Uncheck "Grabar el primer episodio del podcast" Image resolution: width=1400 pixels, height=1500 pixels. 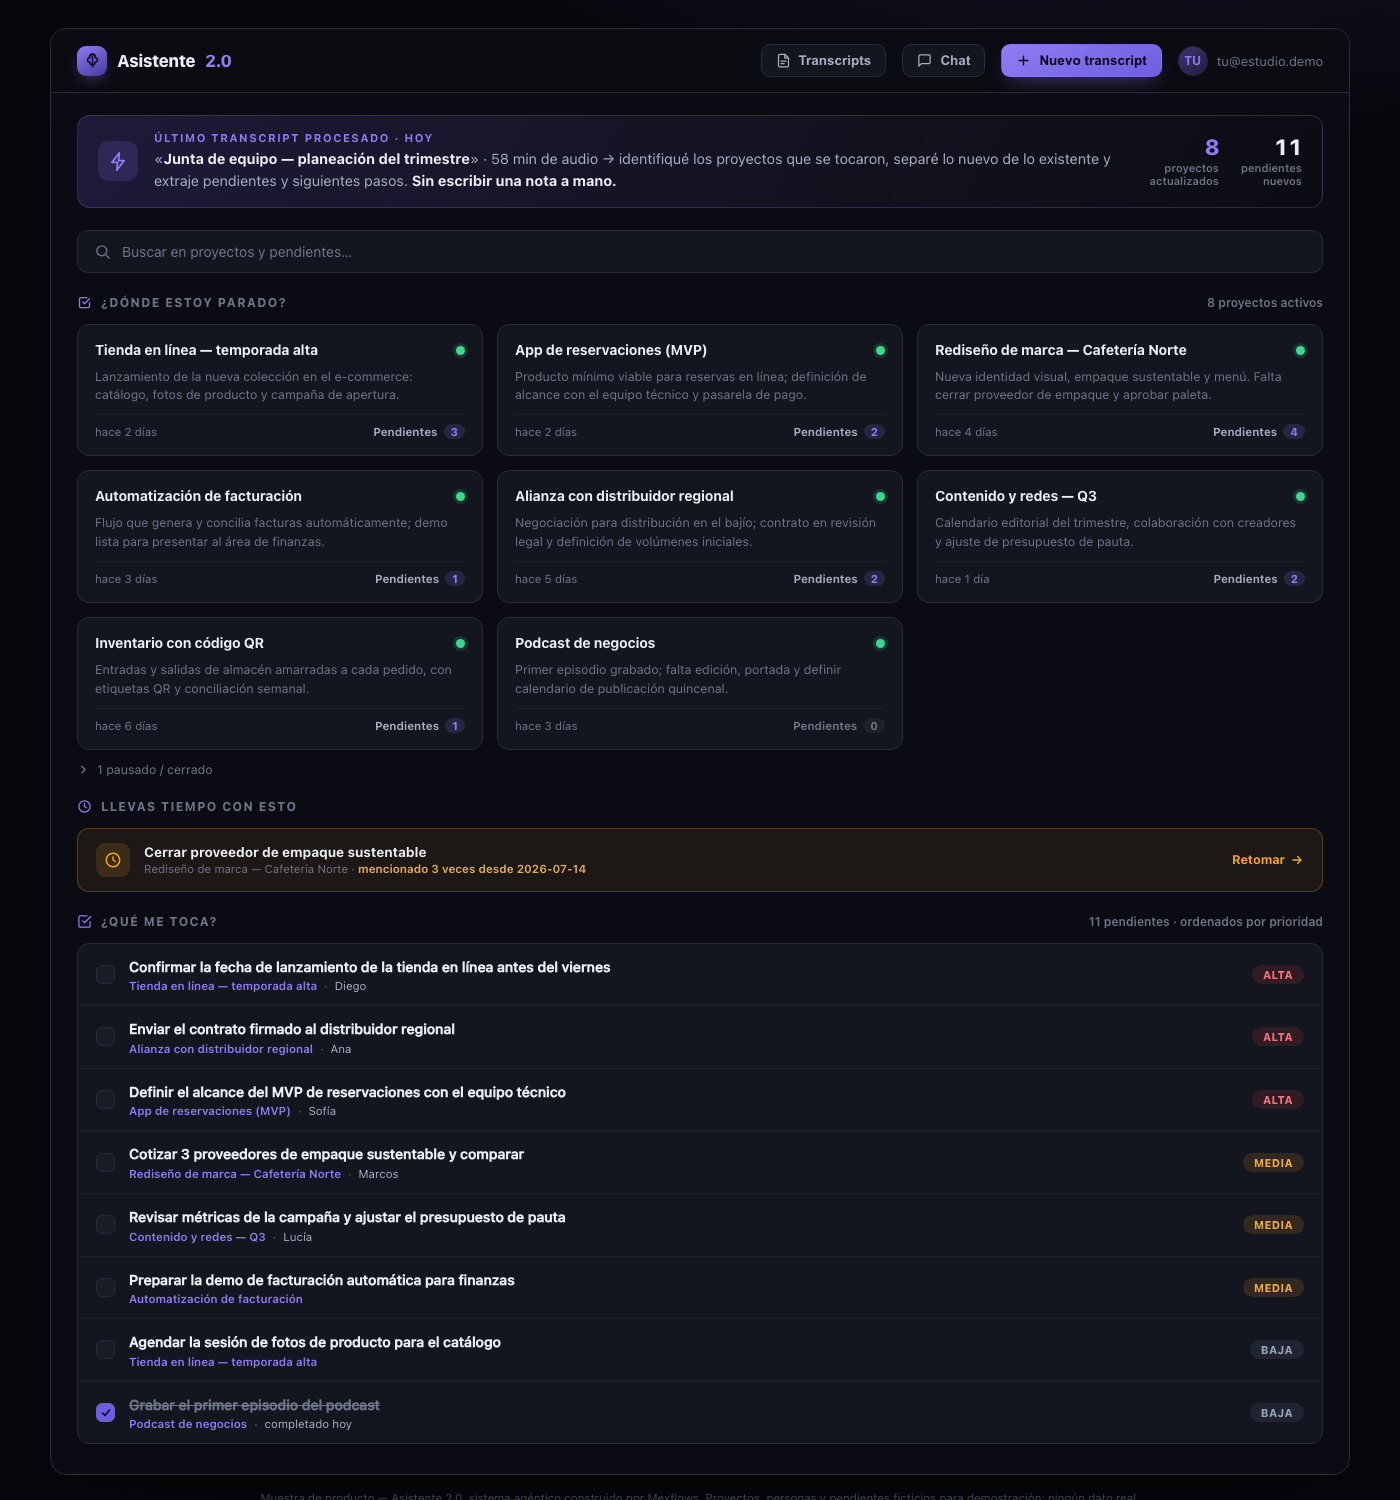(105, 1413)
